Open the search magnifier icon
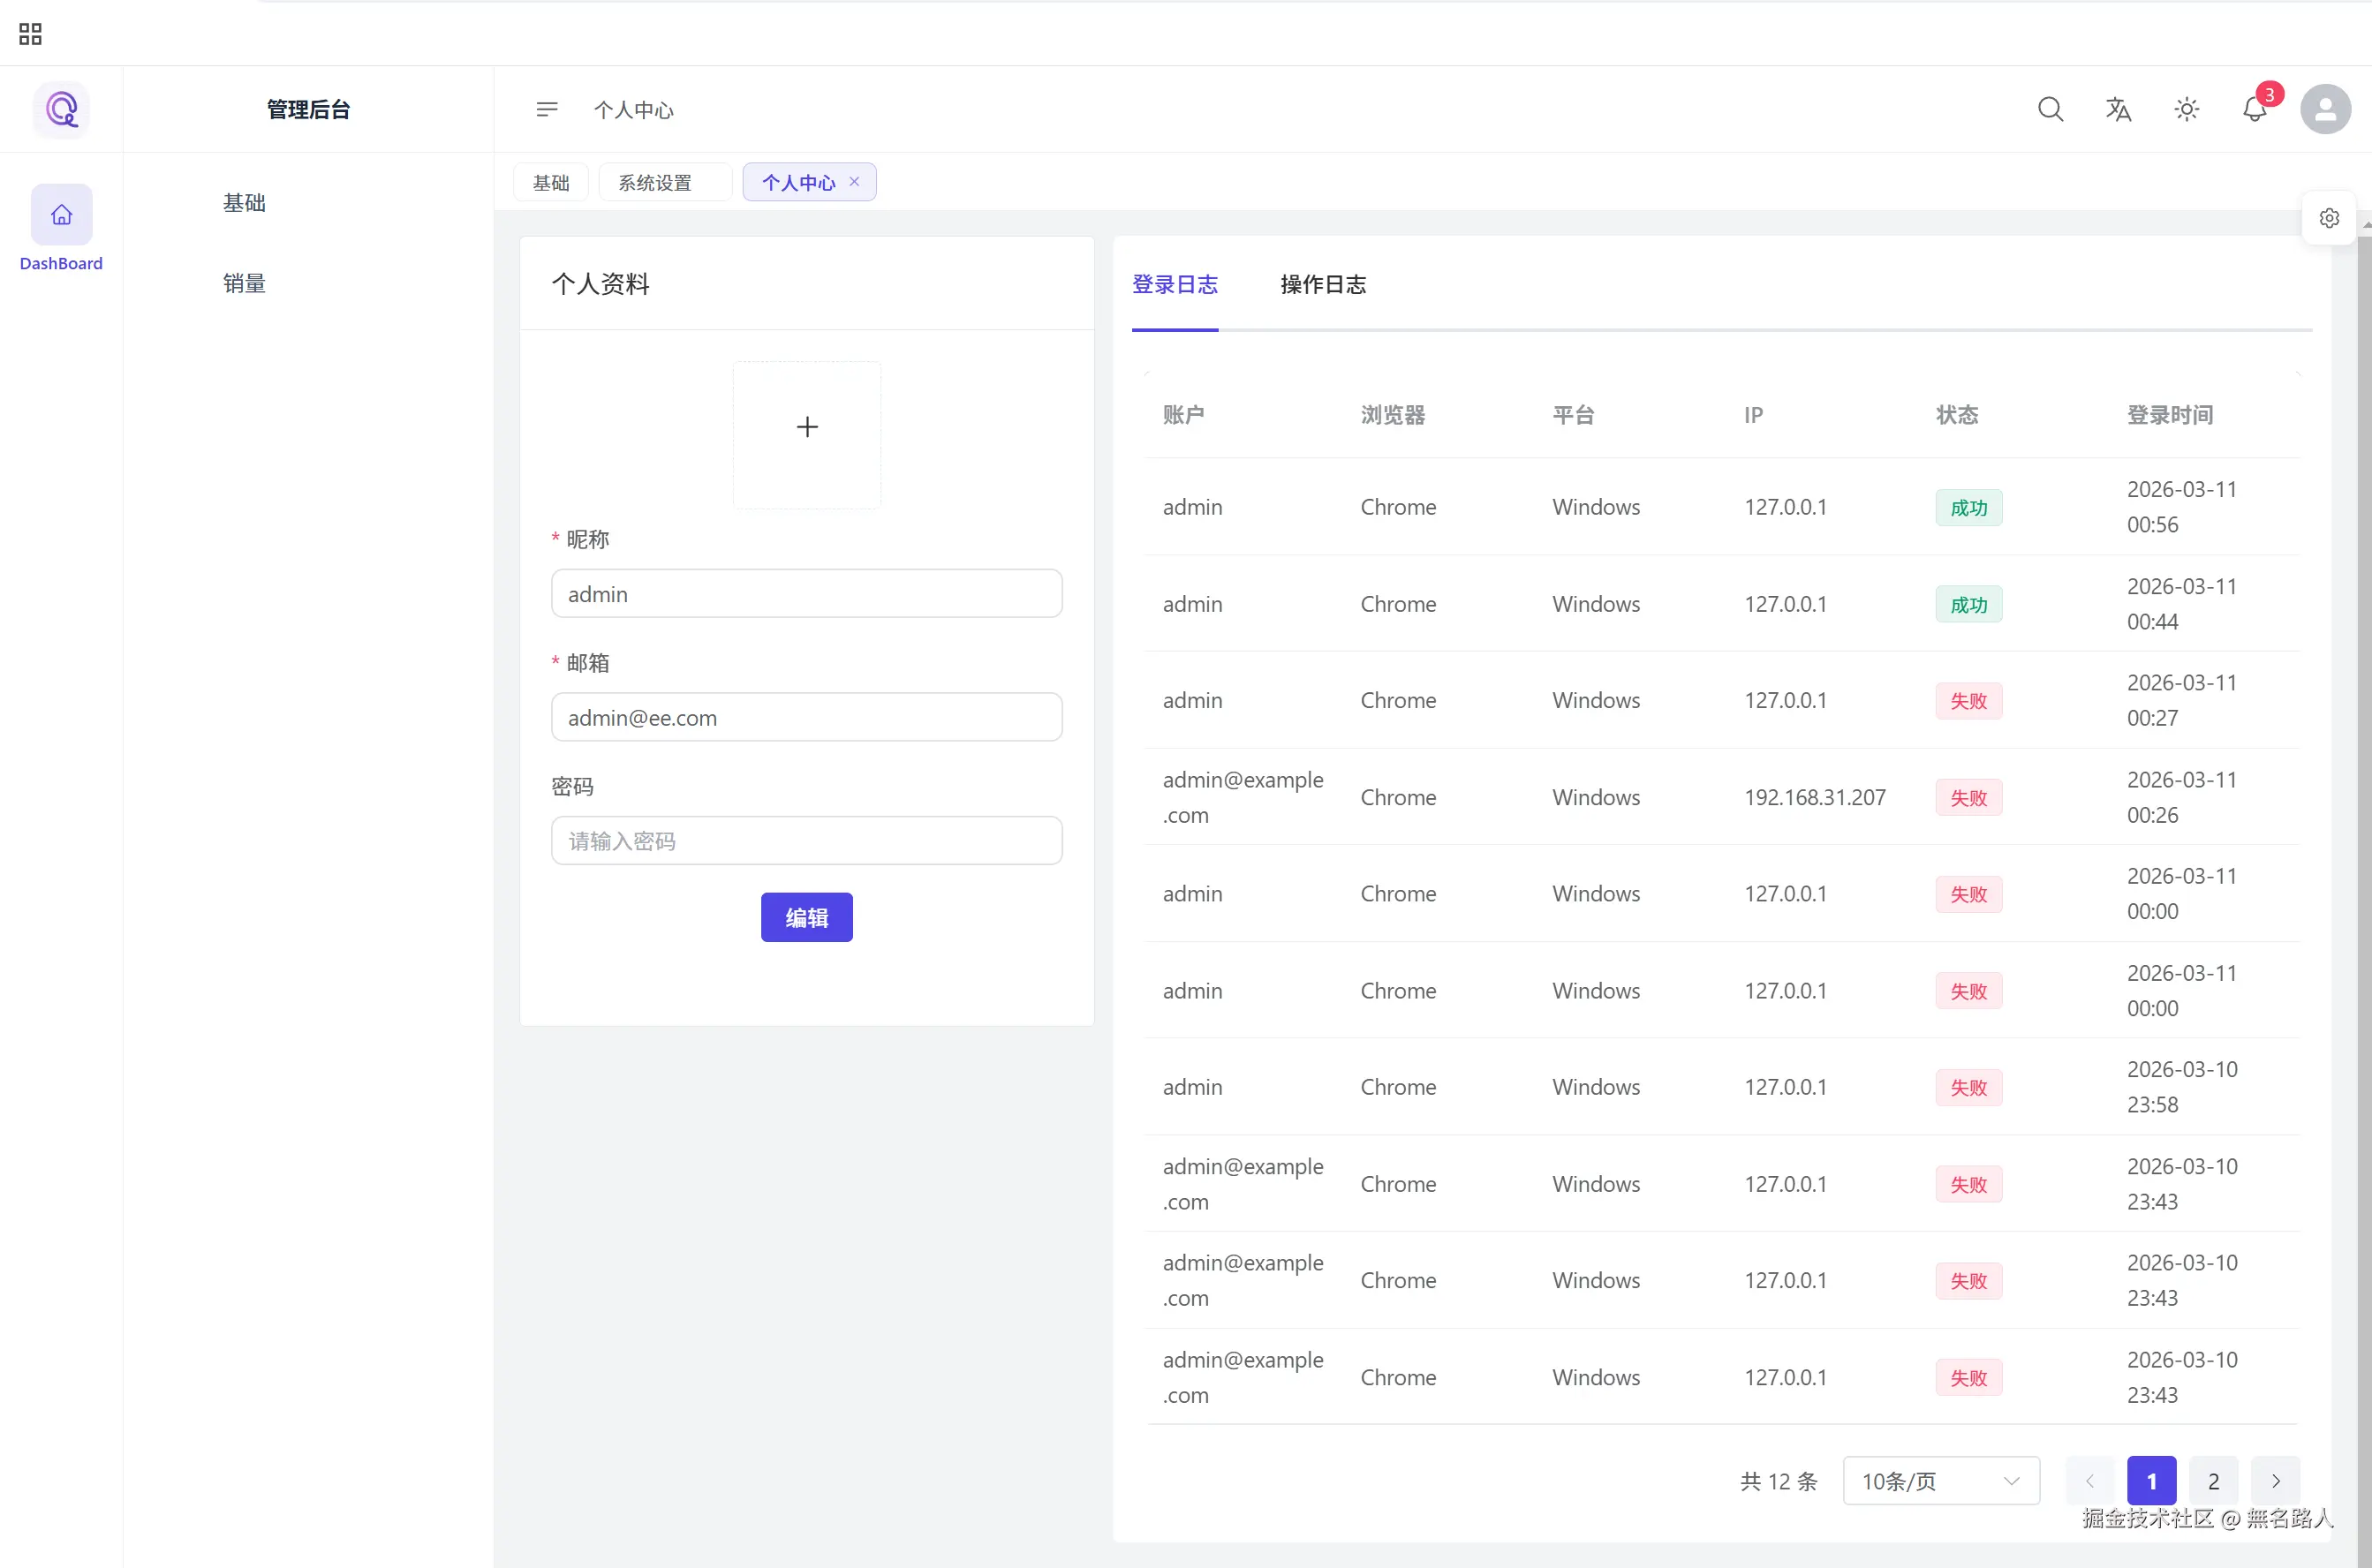Viewport: 2372px width, 1568px height. (2050, 109)
